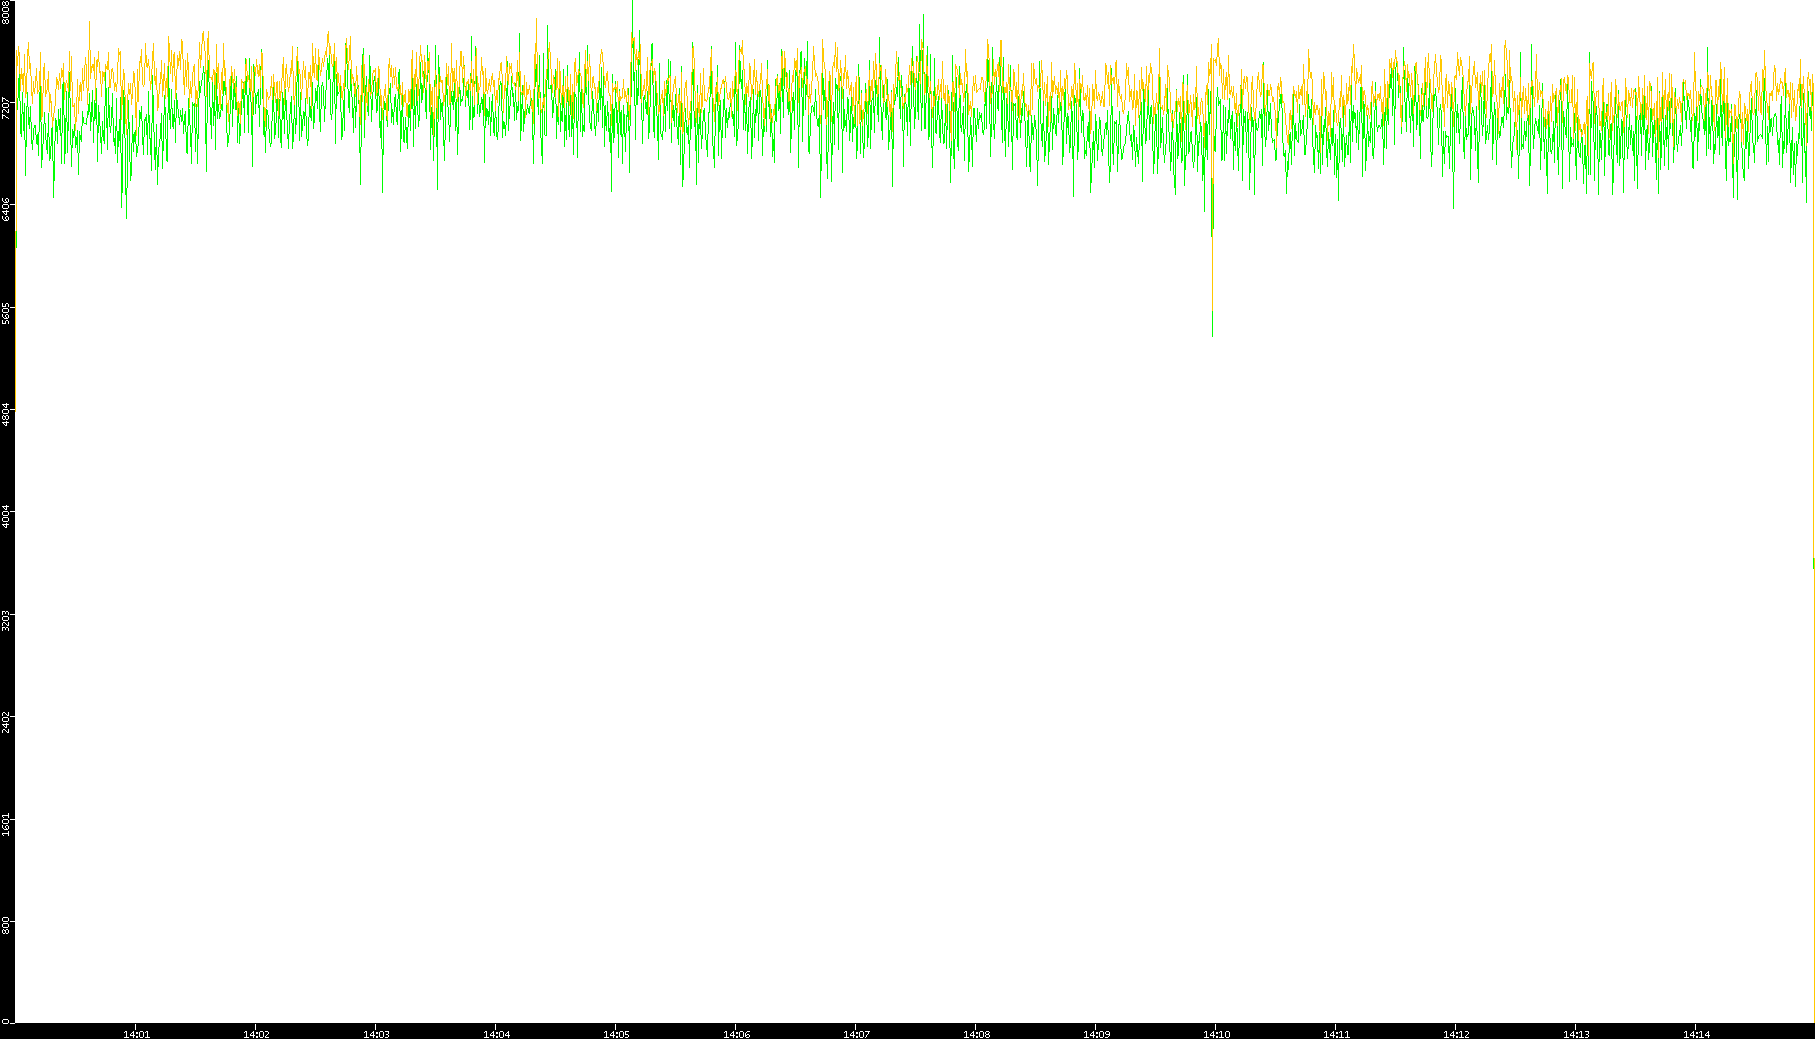Click the 4804 vertical axis value
Screen dimensions: 1815x1039
click(6, 414)
